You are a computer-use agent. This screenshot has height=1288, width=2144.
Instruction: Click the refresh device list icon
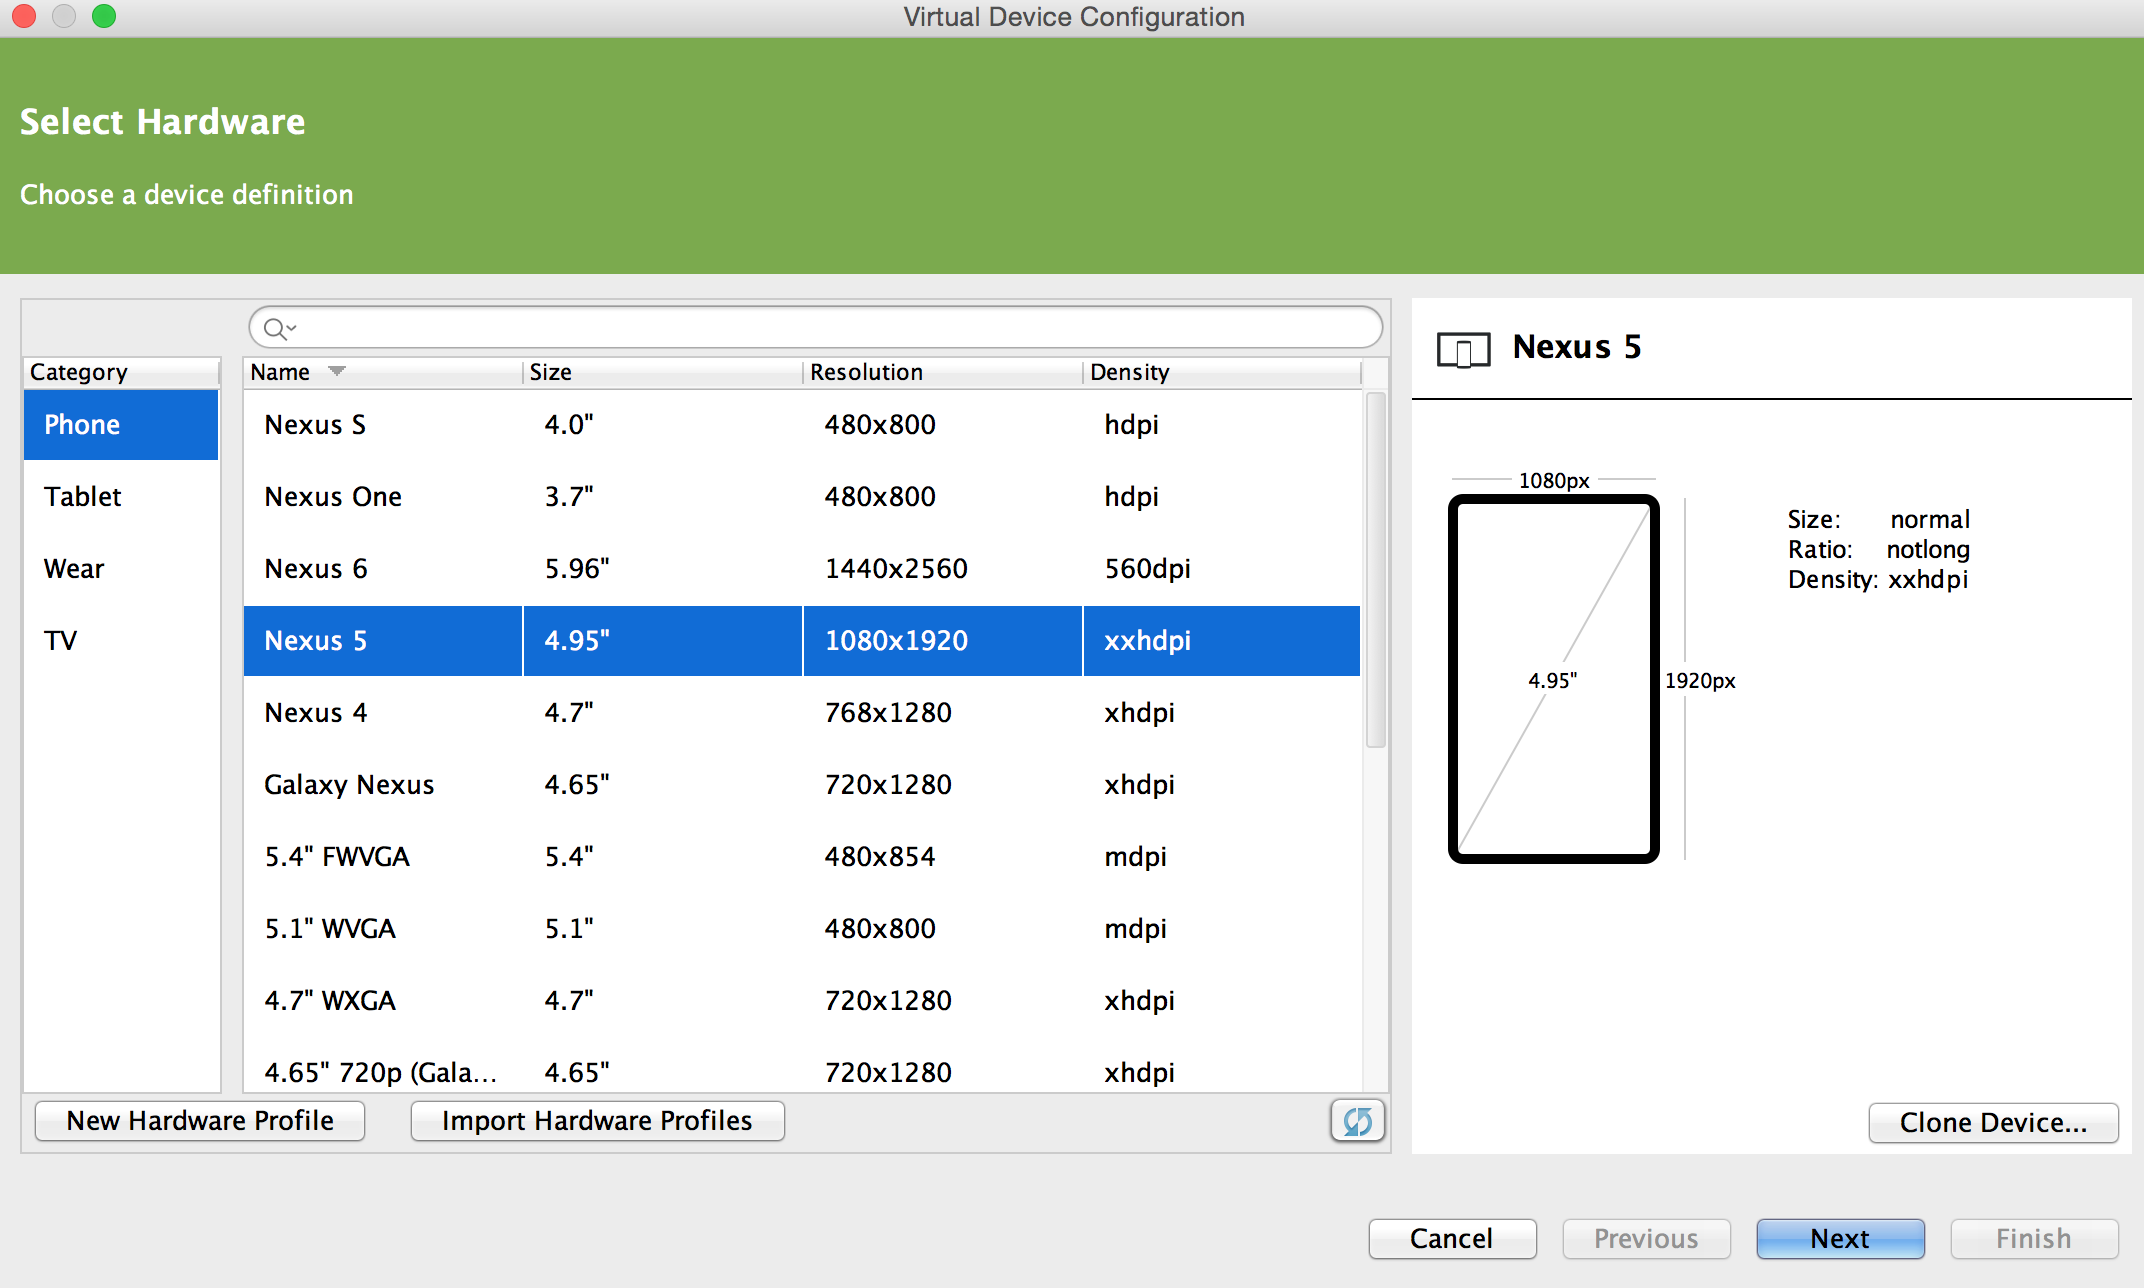(x=1357, y=1121)
